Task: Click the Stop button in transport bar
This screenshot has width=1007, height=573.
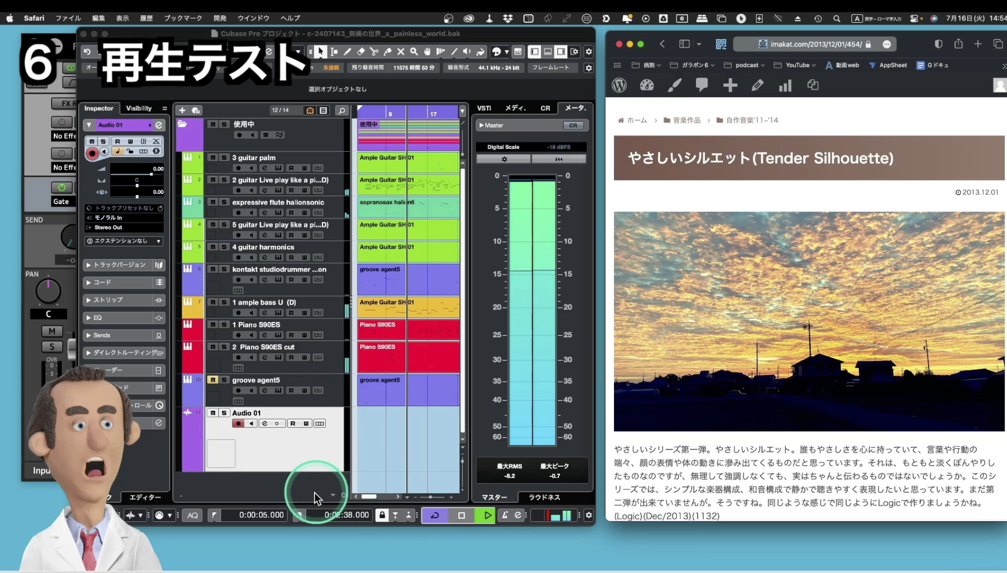Action: tap(461, 516)
